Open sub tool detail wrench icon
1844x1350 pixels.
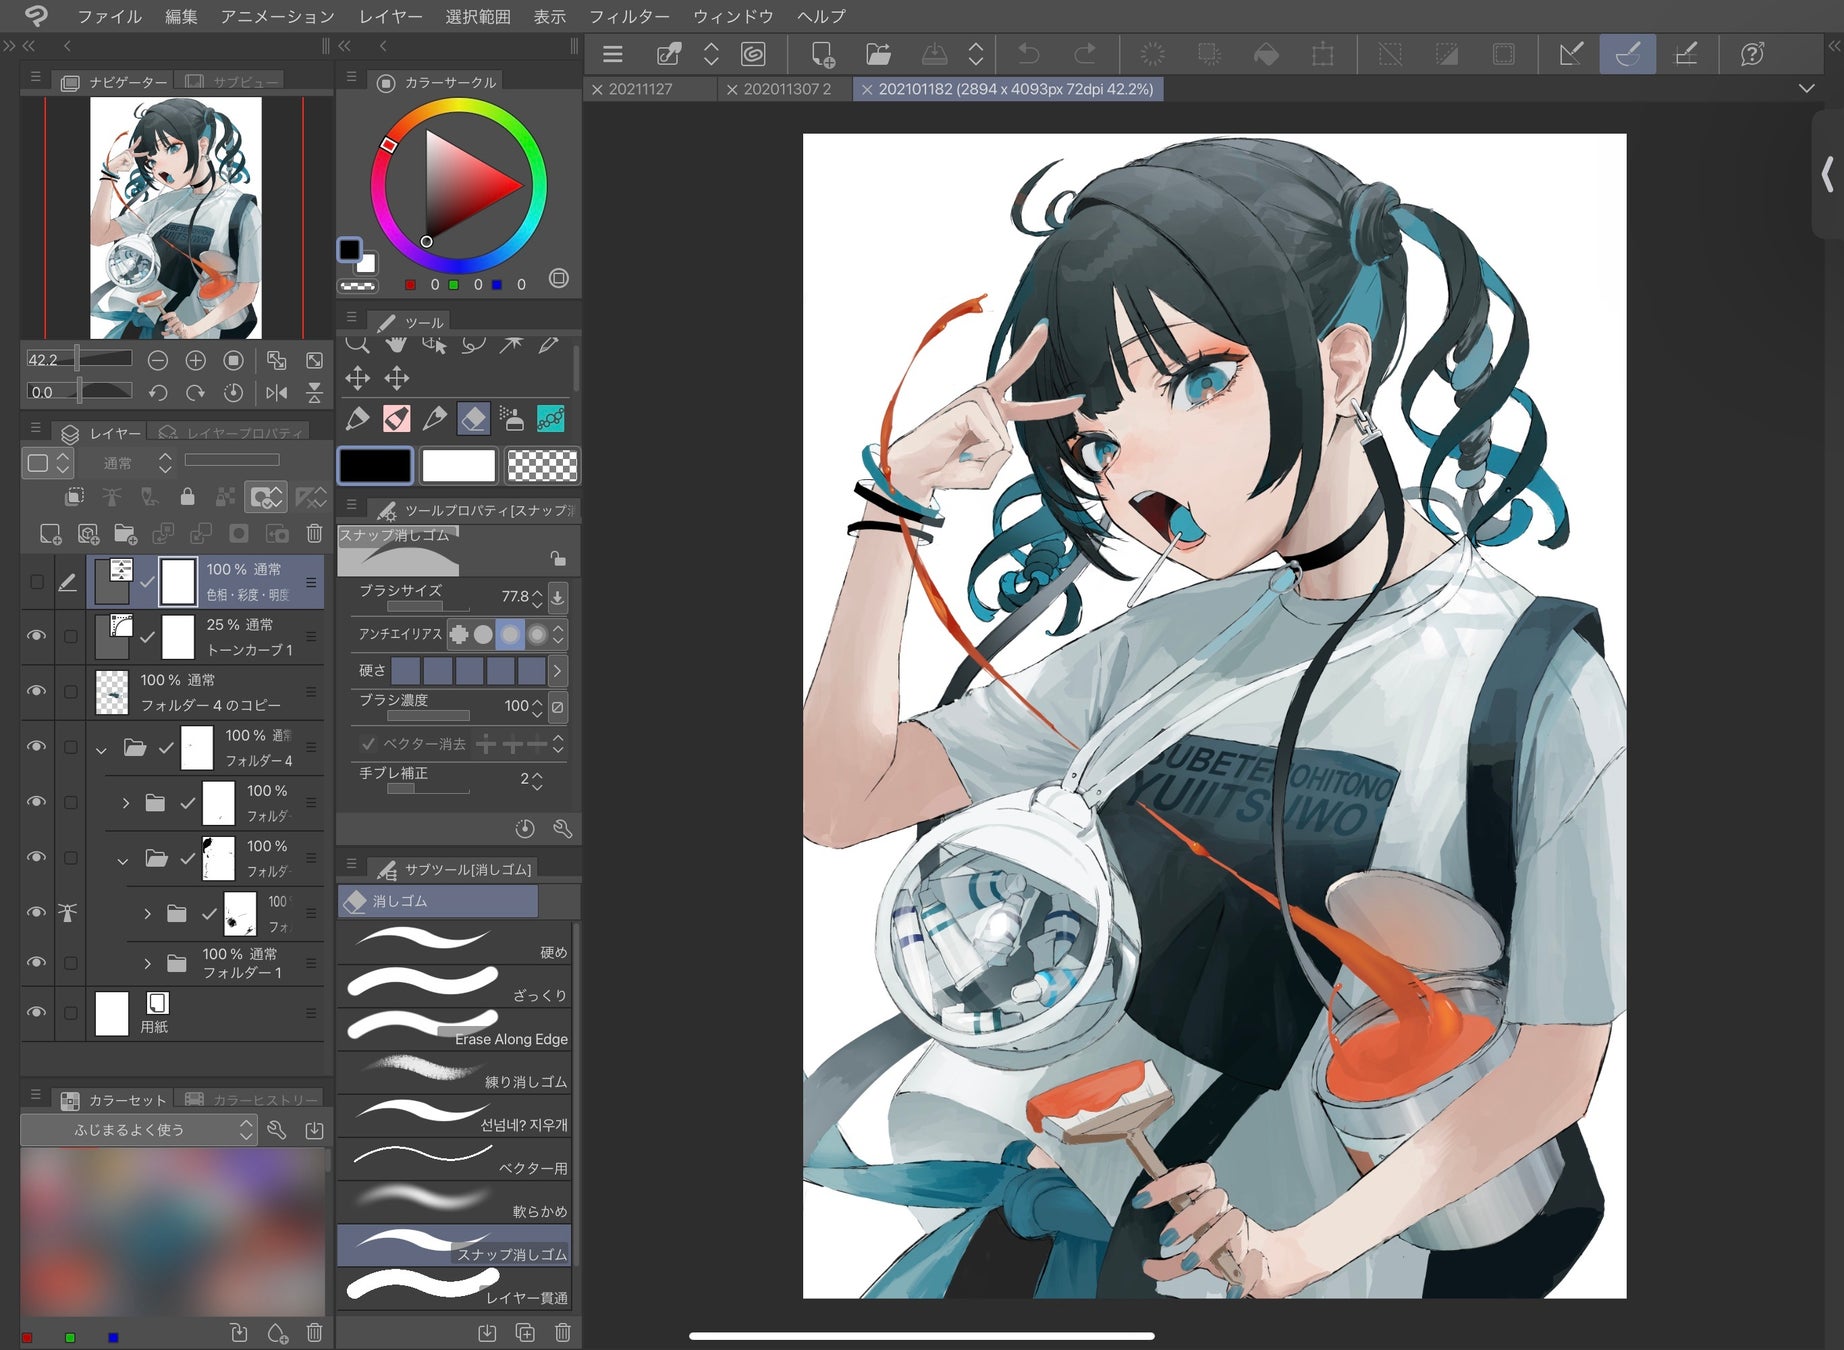pyautogui.click(x=563, y=829)
